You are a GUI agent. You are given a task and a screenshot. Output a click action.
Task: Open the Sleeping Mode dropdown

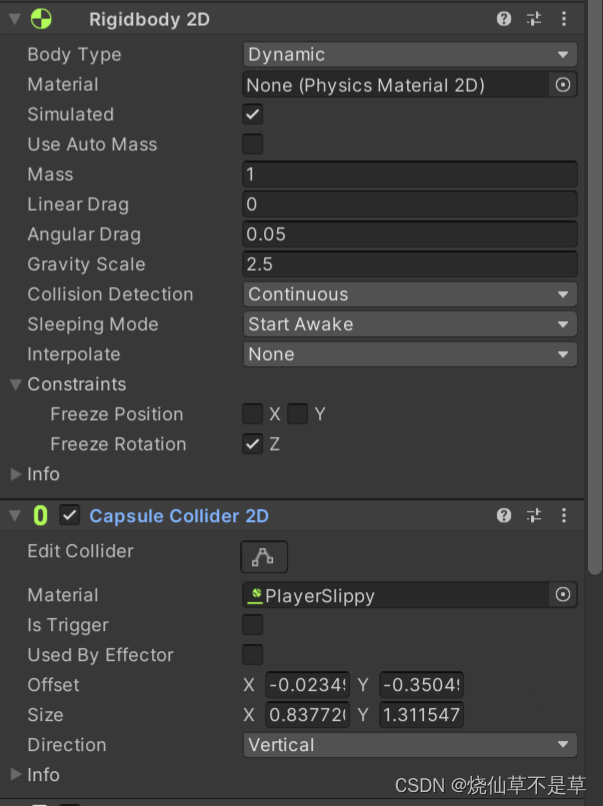pos(409,325)
